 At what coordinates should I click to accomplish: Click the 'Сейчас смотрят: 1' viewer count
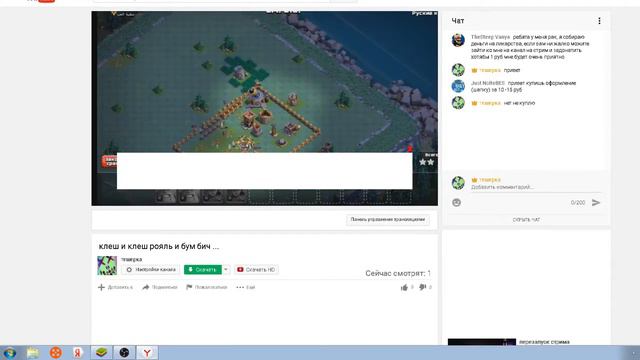tap(398, 273)
